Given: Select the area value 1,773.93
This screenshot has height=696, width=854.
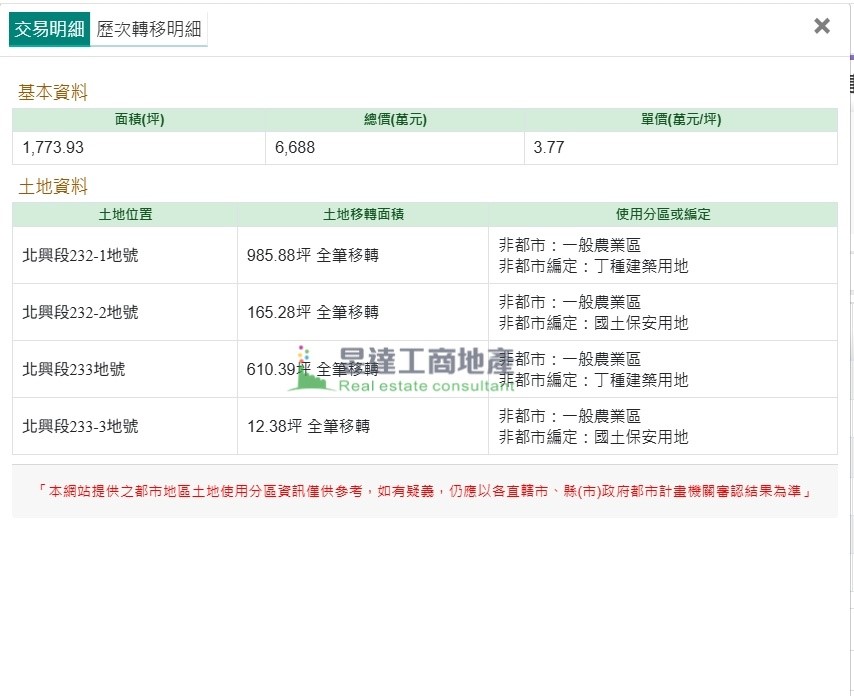Looking at the screenshot, I should coord(53,147).
